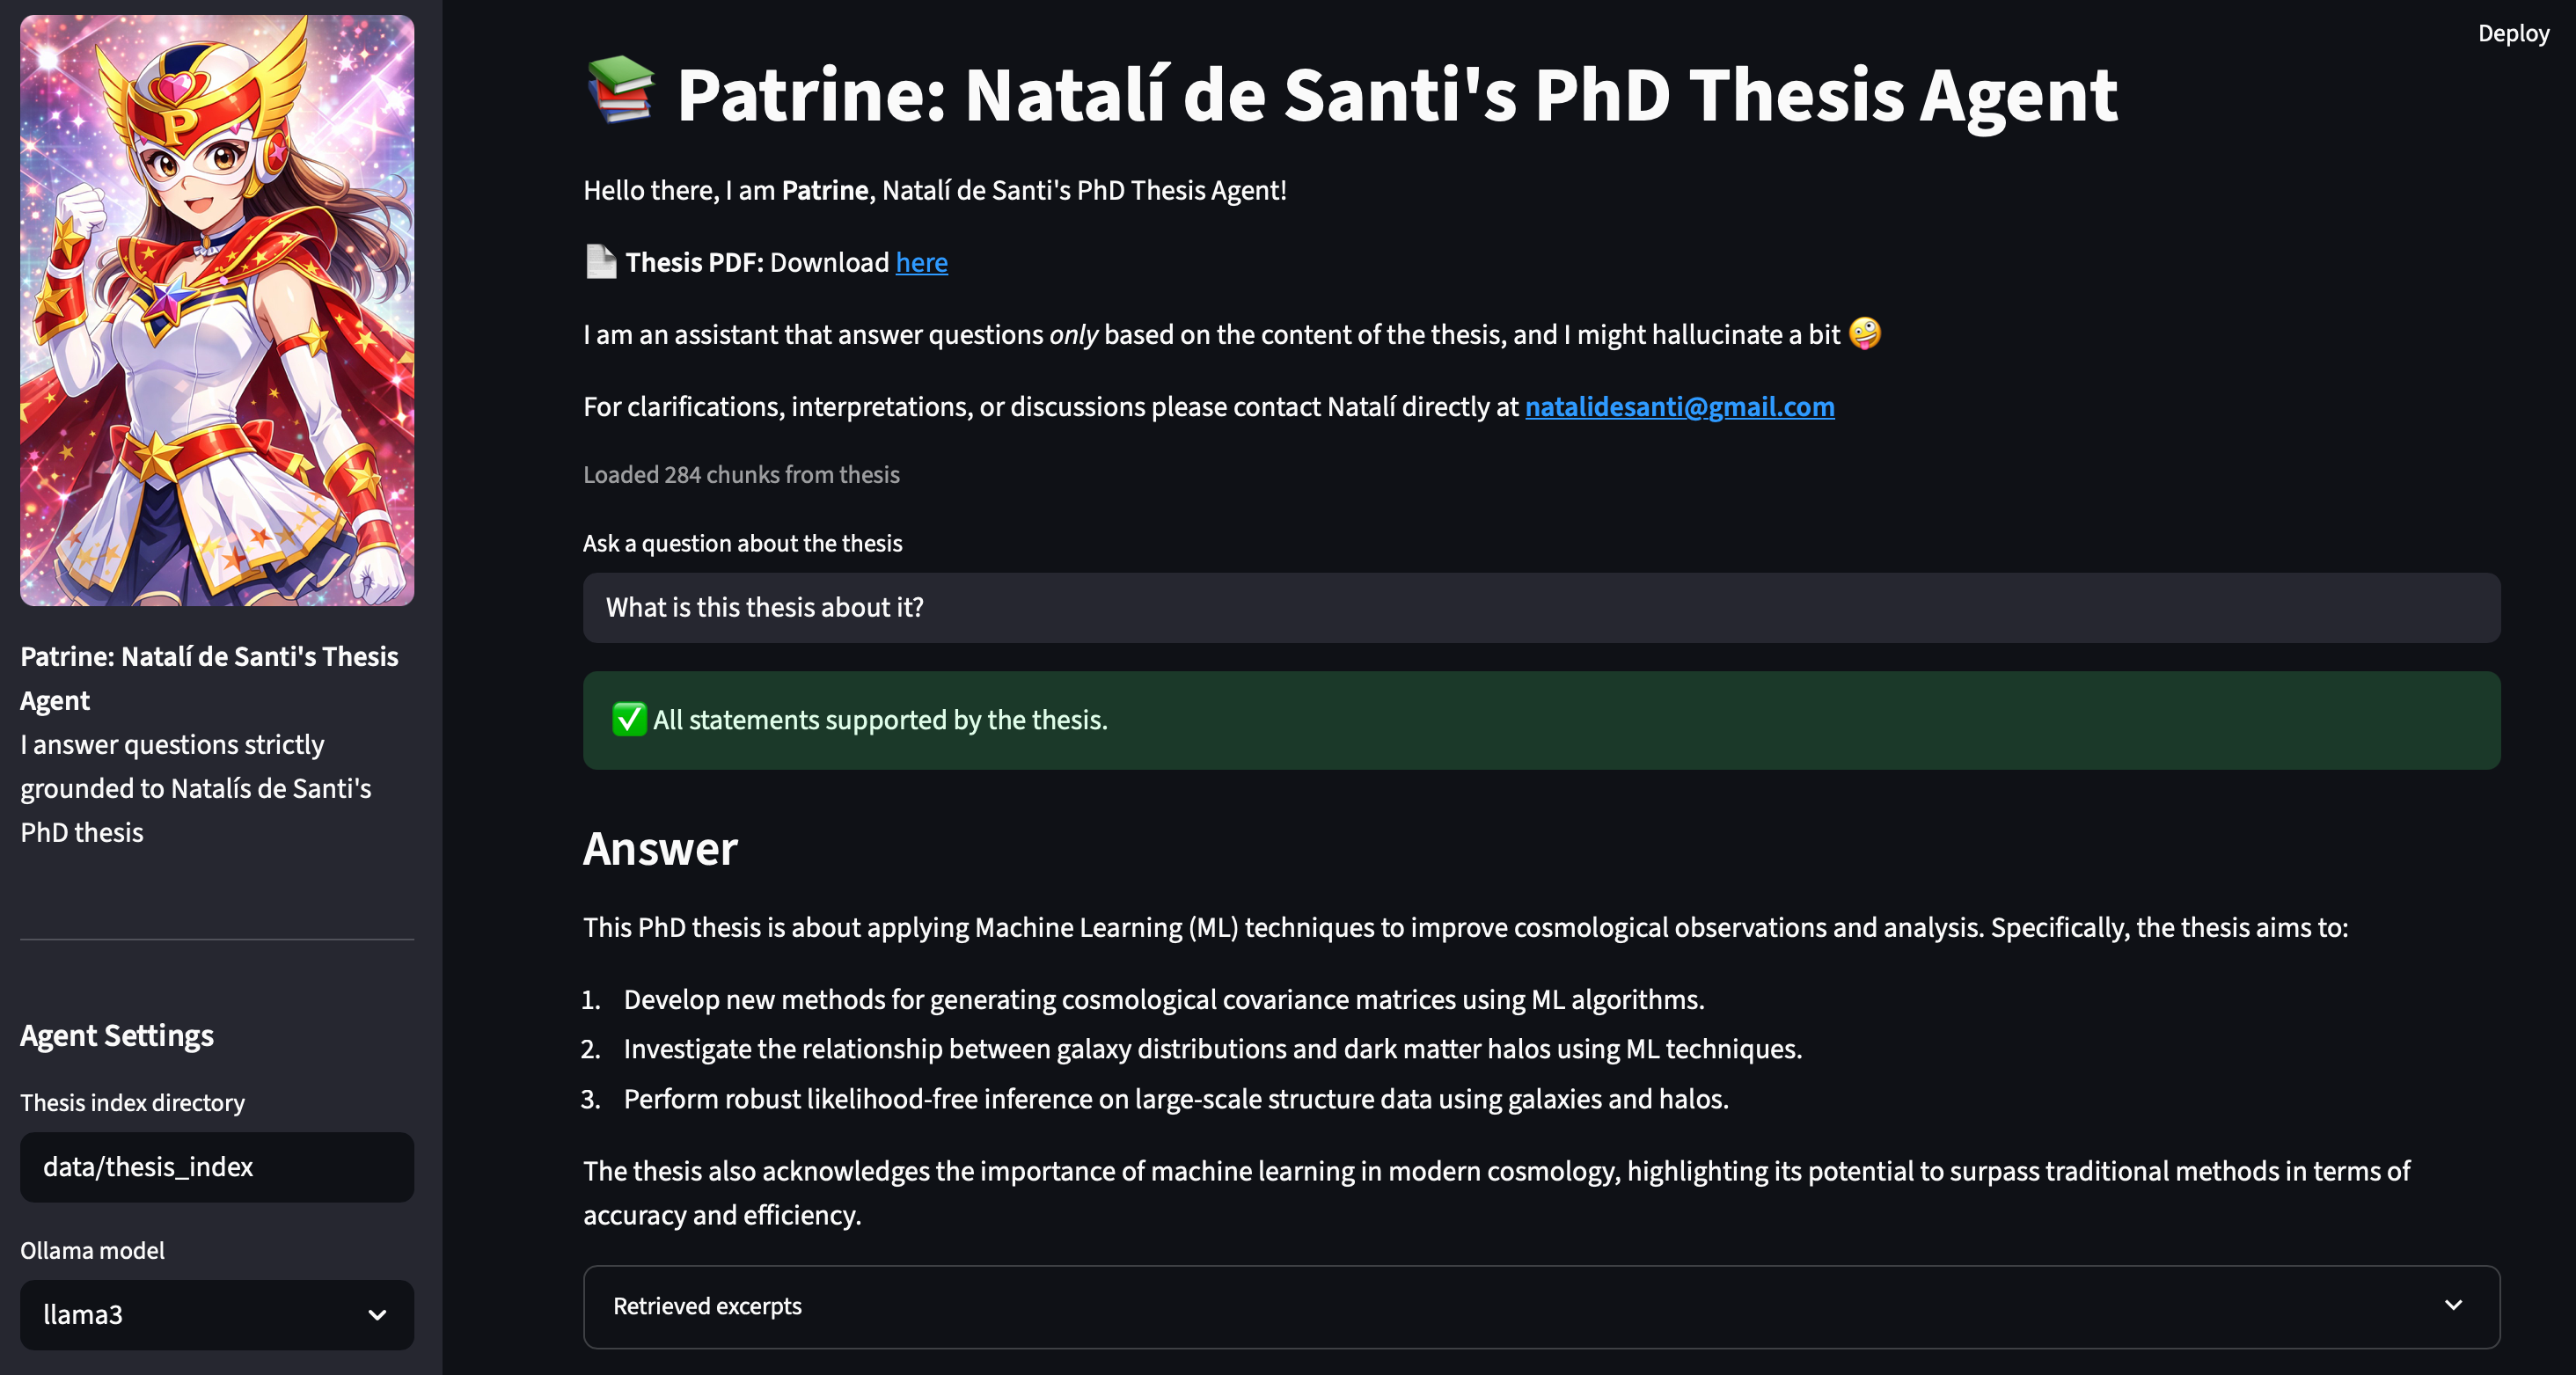2576x1375 pixels.
Task: Click the document icon beside Thesis PDF
Action: [601, 262]
